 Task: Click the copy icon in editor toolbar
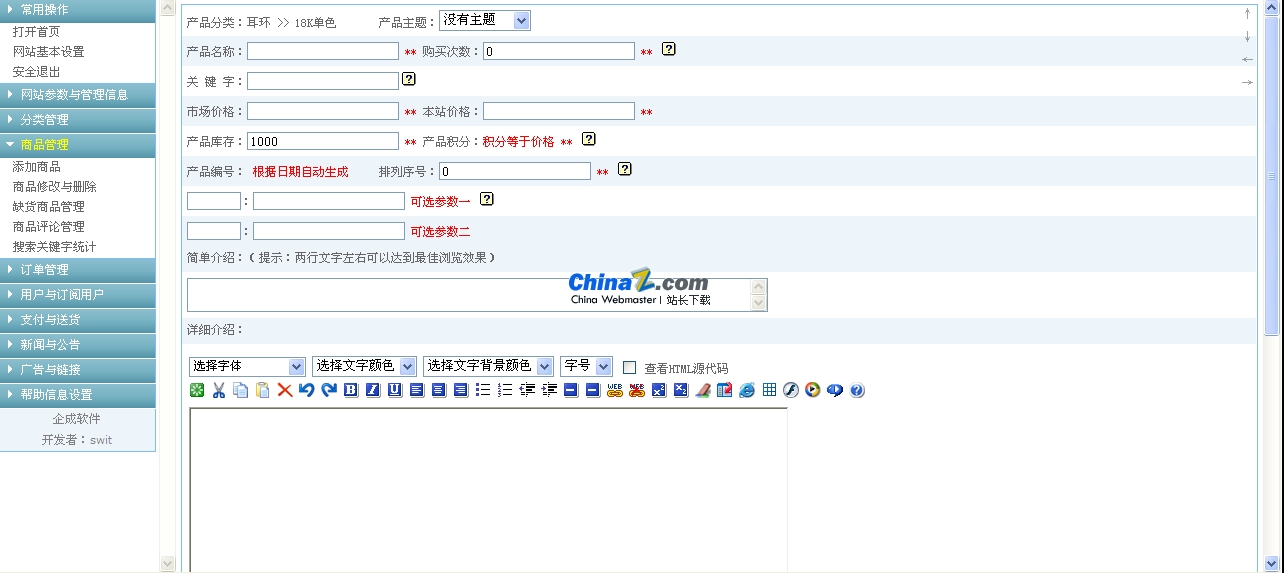click(x=241, y=390)
